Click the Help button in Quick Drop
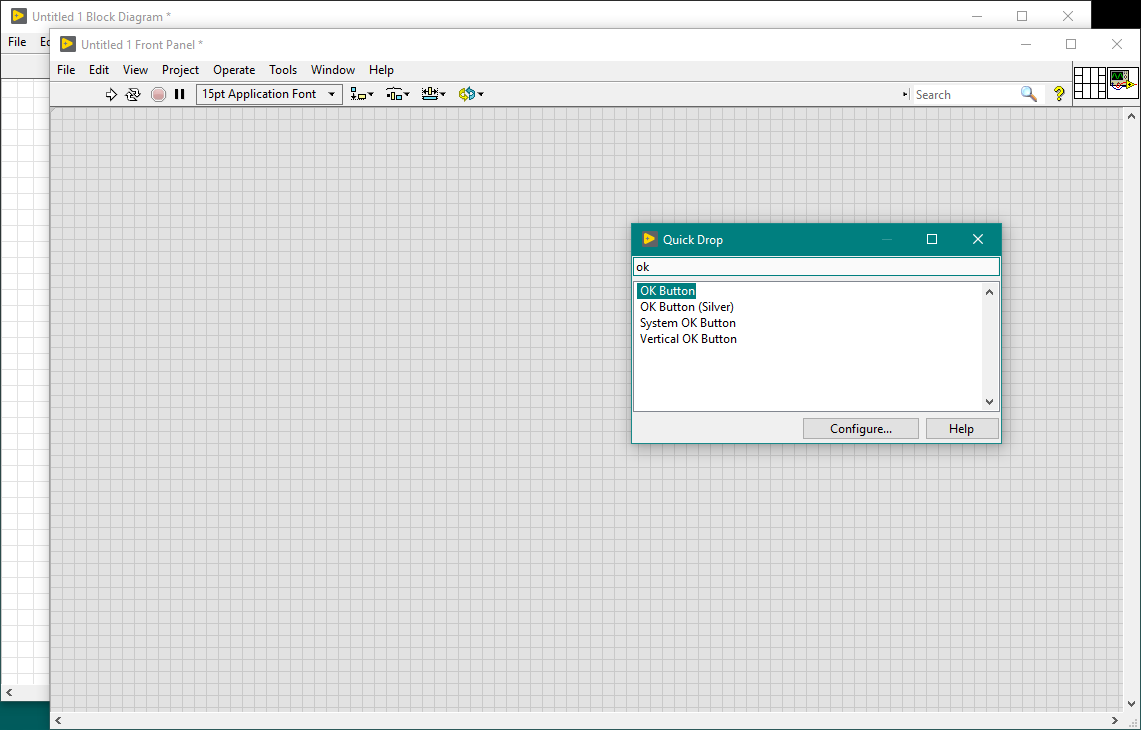The height and width of the screenshot is (730, 1141). click(961, 428)
